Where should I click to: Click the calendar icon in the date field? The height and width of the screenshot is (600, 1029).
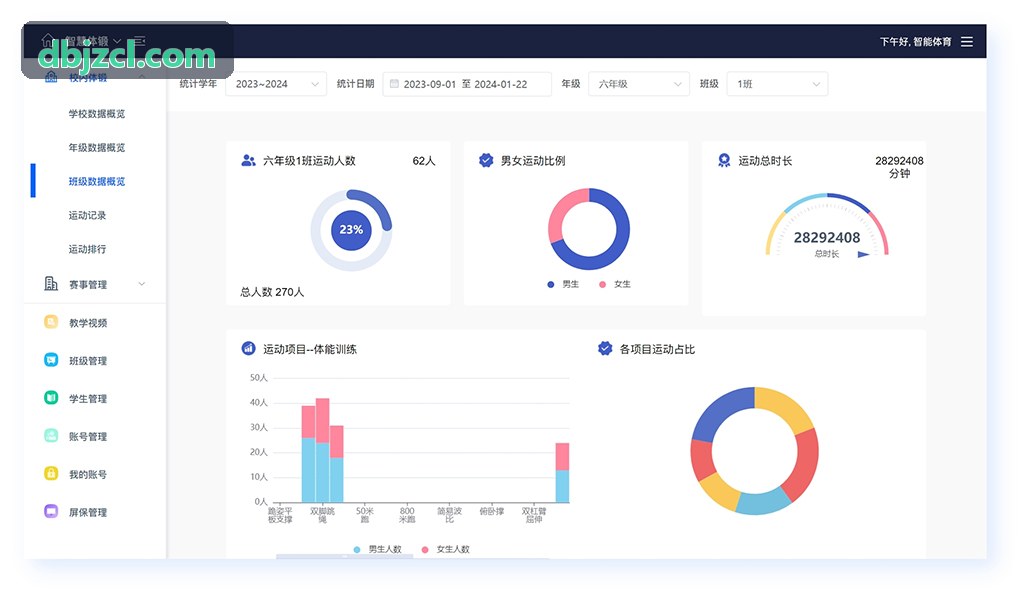(x=394, y=83)
